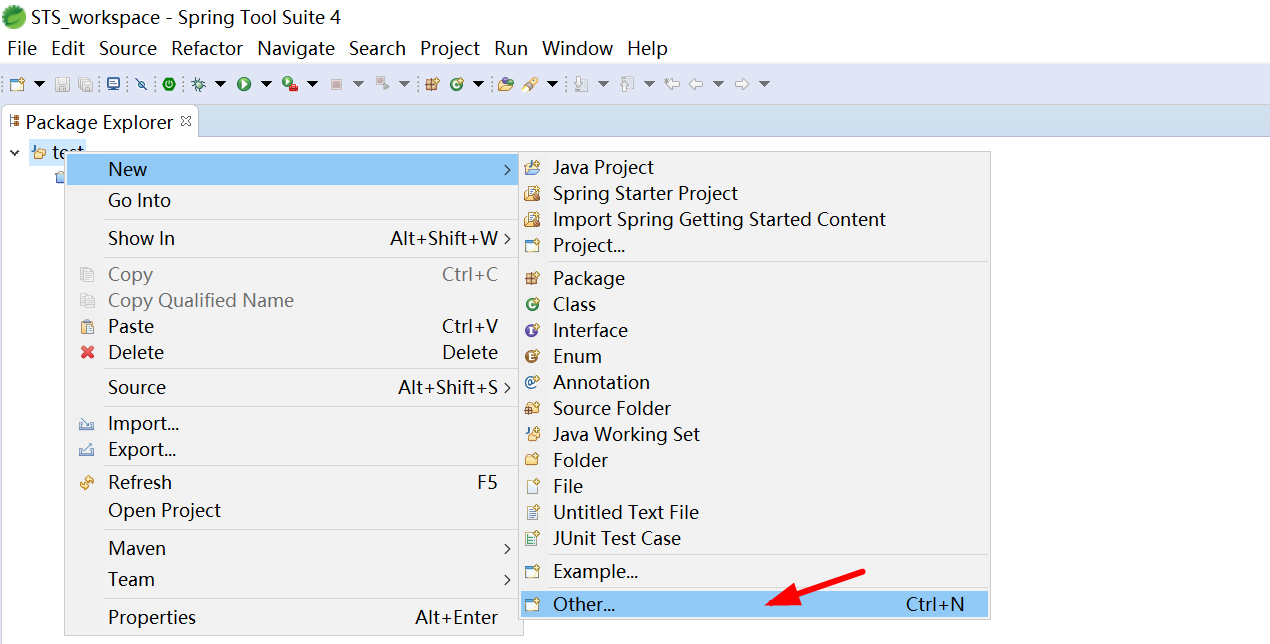Open the Edit menu
This screenshot has width=1270, height=644.
tap(68, 48)
